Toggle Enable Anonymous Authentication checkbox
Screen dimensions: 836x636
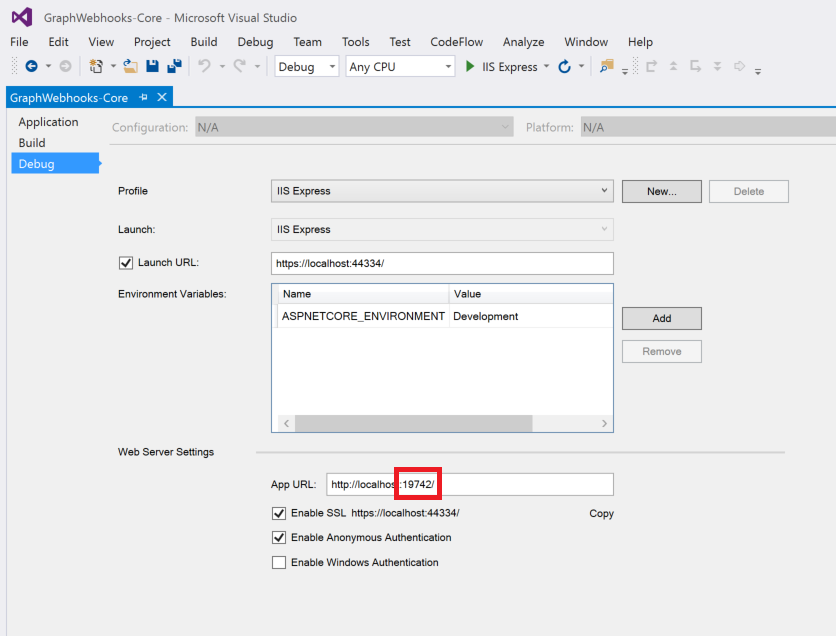coord(279,537)
